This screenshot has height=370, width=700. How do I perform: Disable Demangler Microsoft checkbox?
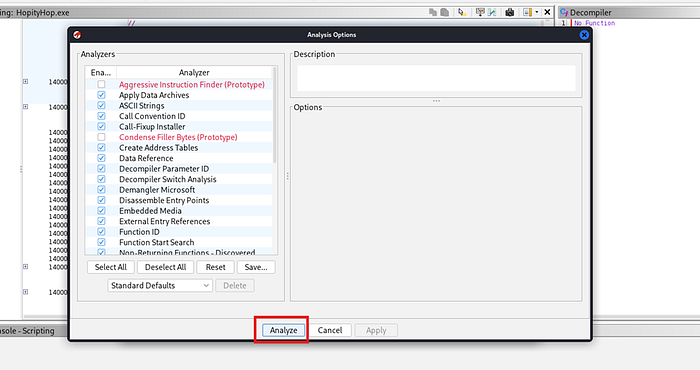point(101,190)
